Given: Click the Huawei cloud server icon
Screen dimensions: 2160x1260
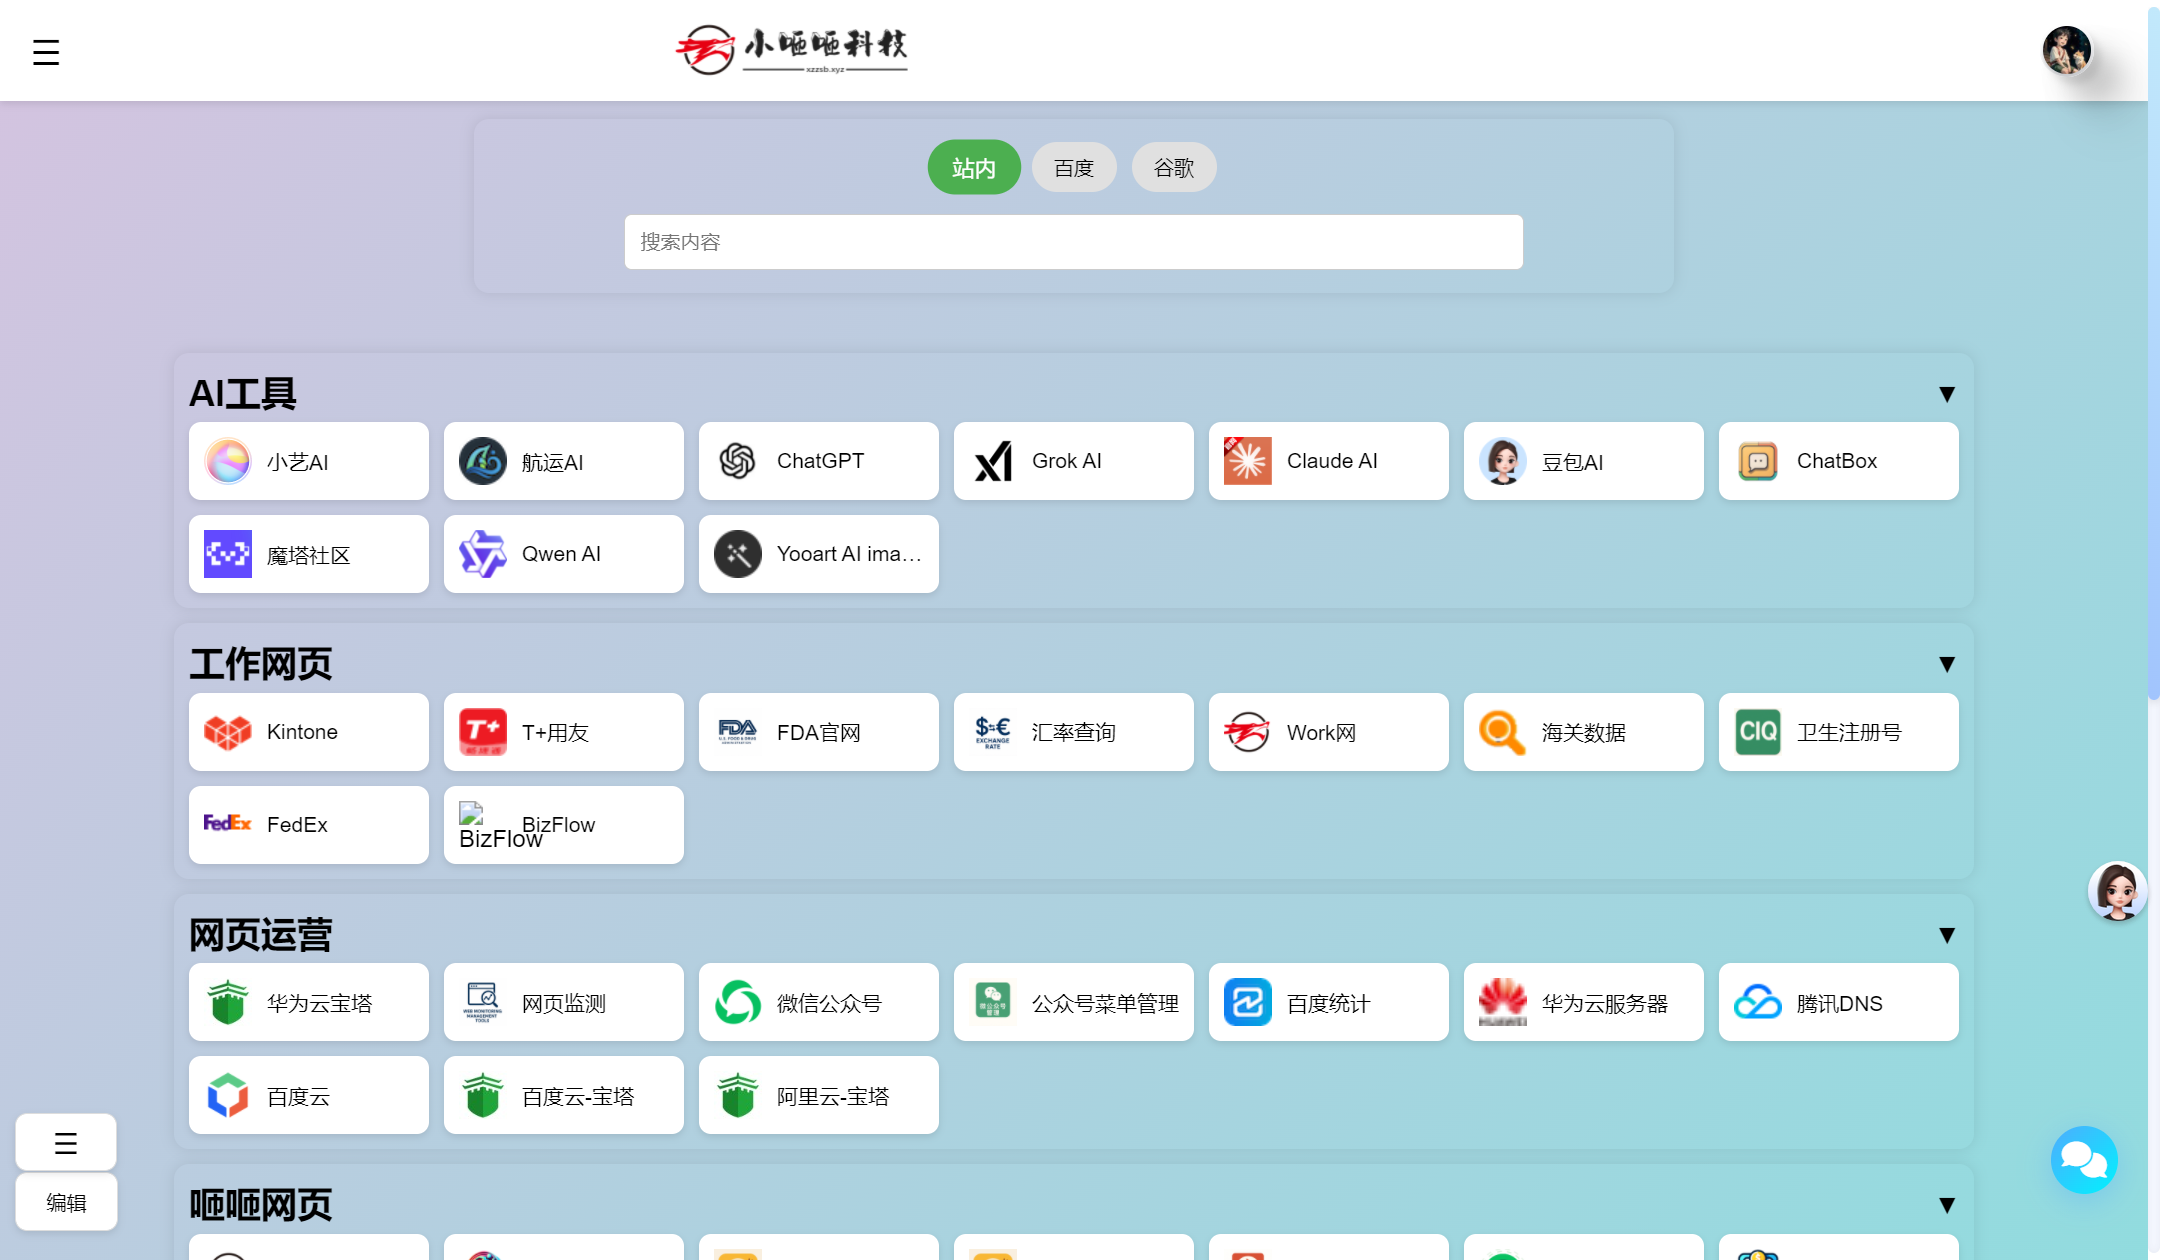Looking at the screenshot, I should tap(1502, 1002).
